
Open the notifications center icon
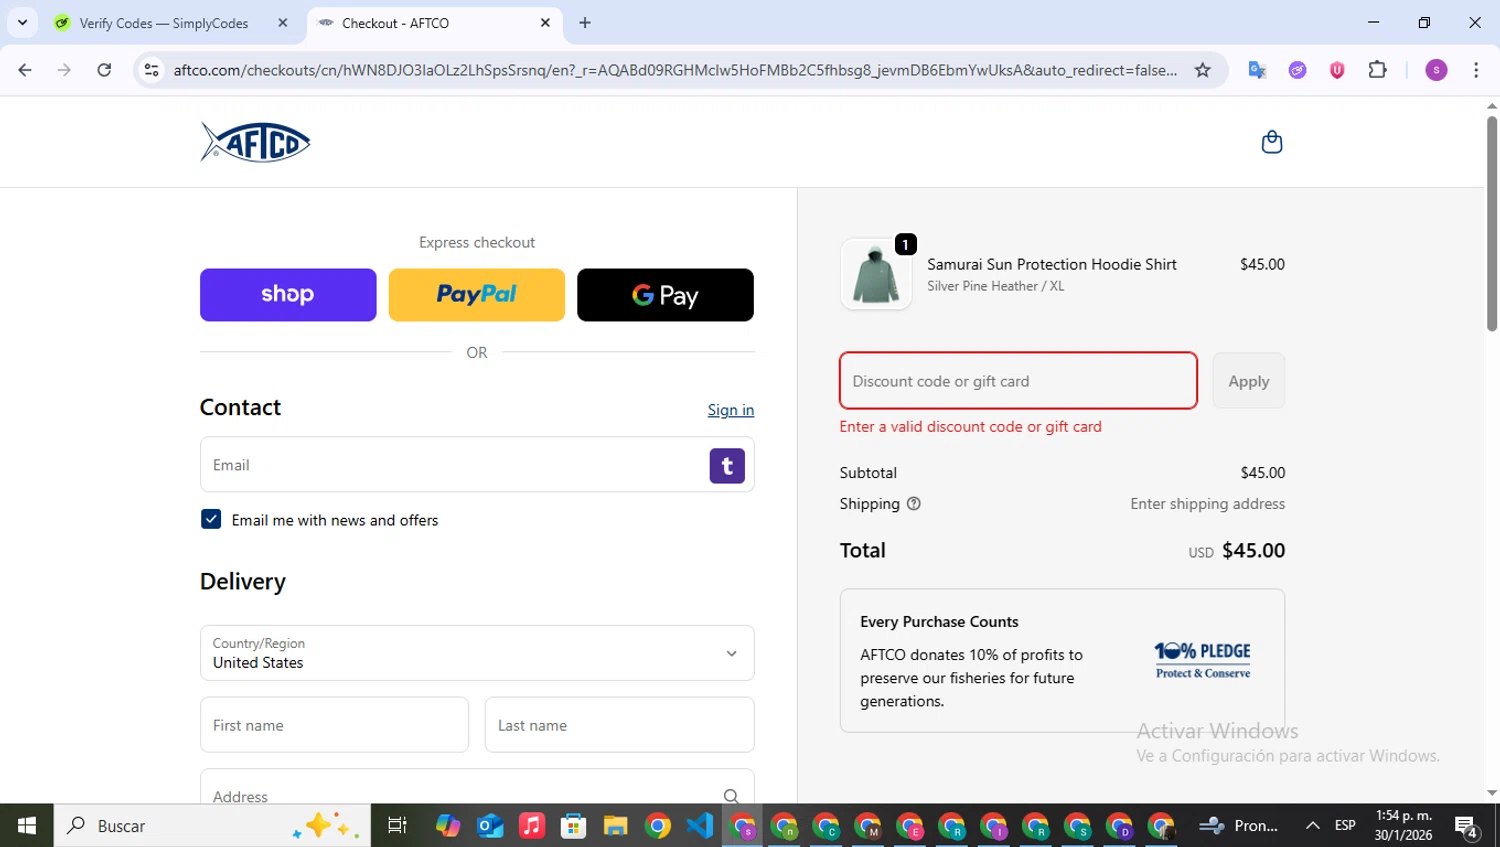tap(1466, 826)
